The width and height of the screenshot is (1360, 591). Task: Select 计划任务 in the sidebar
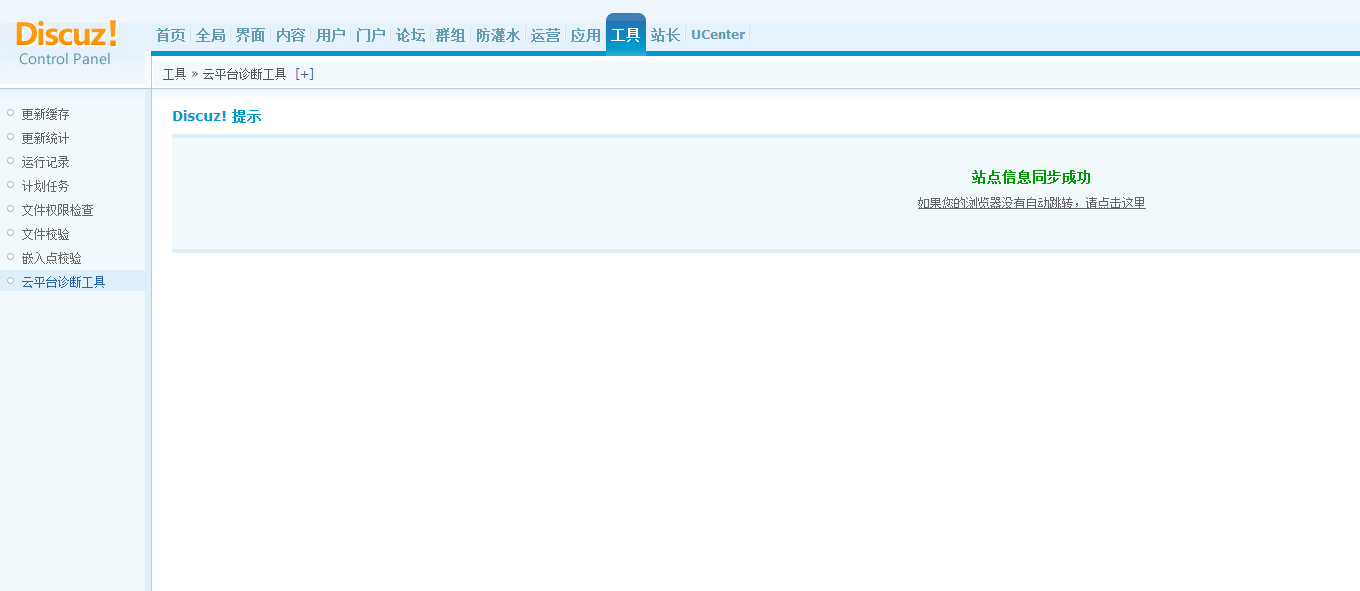46,186
